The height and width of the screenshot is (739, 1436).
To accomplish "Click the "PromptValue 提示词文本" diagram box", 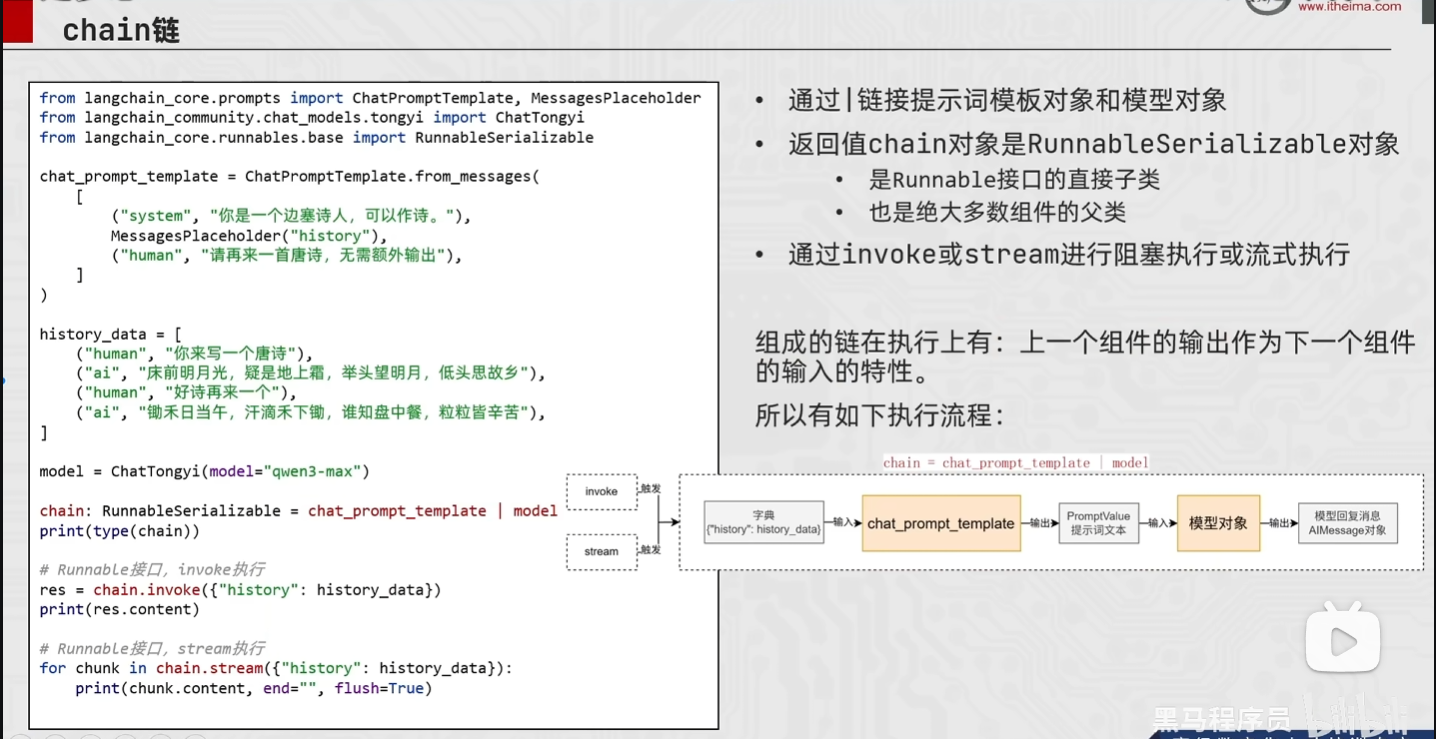I will 1099,523.
